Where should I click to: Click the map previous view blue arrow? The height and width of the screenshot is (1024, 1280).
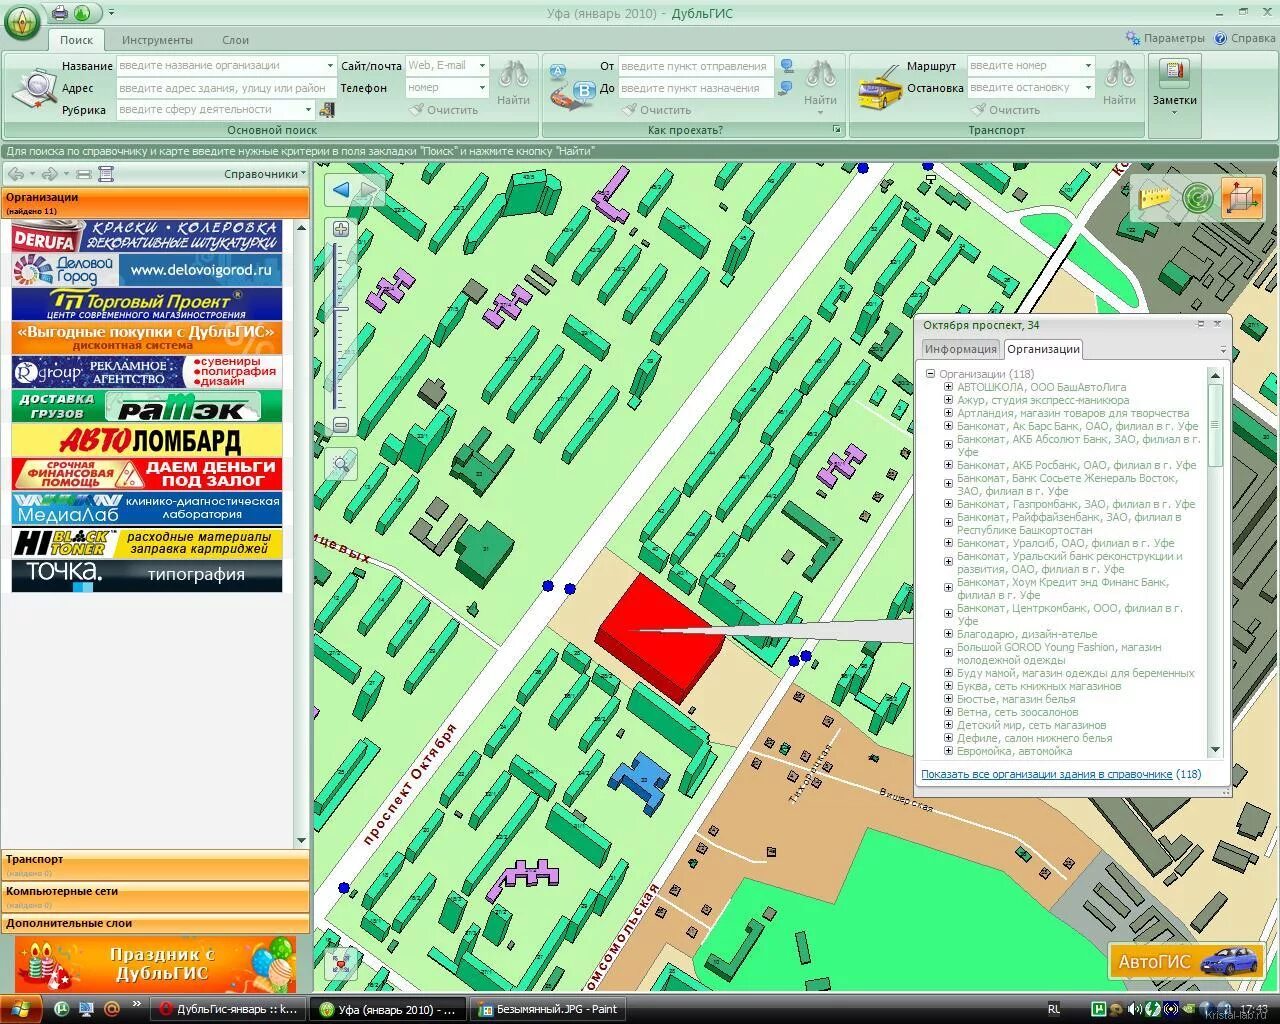(x=341, y=190)
